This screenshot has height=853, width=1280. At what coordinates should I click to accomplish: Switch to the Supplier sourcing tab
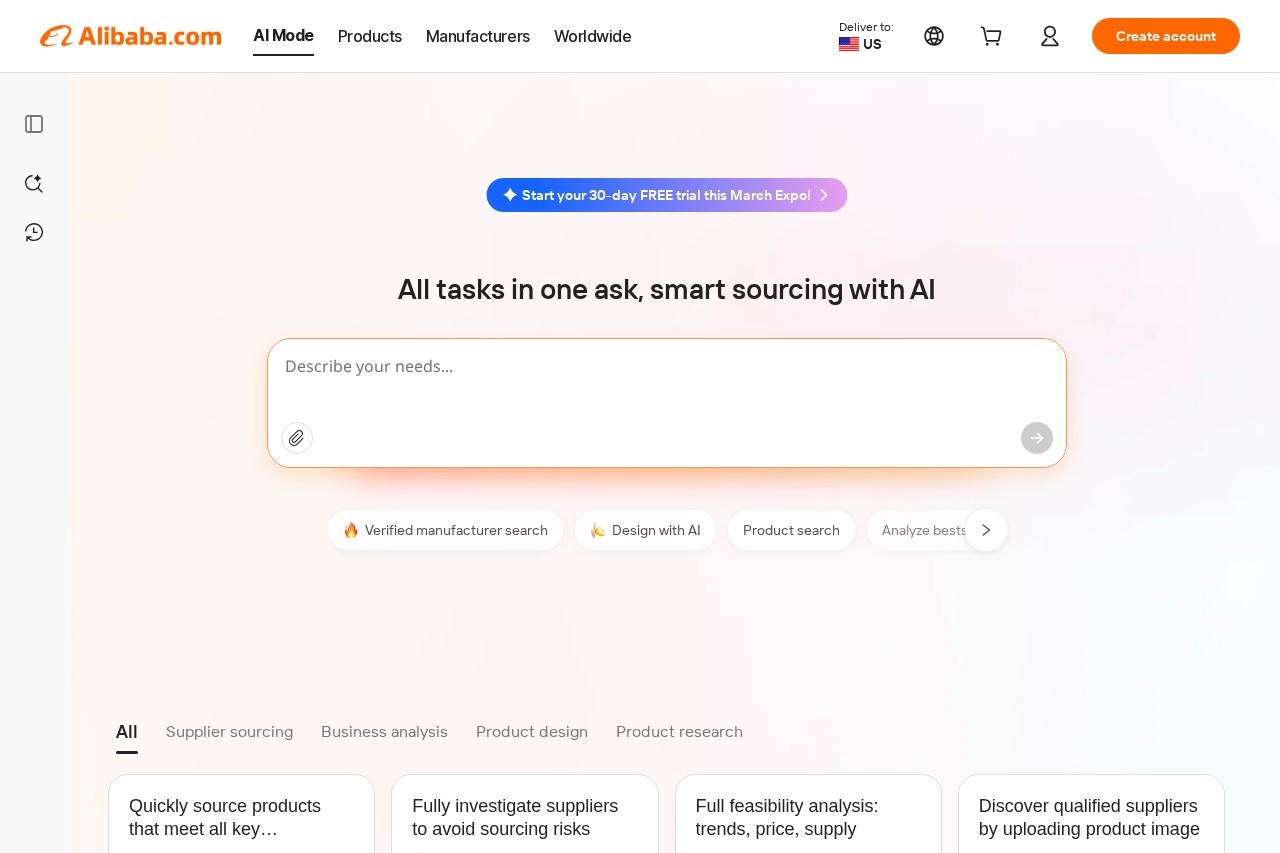pyautogui.click(x=229, y=731)
